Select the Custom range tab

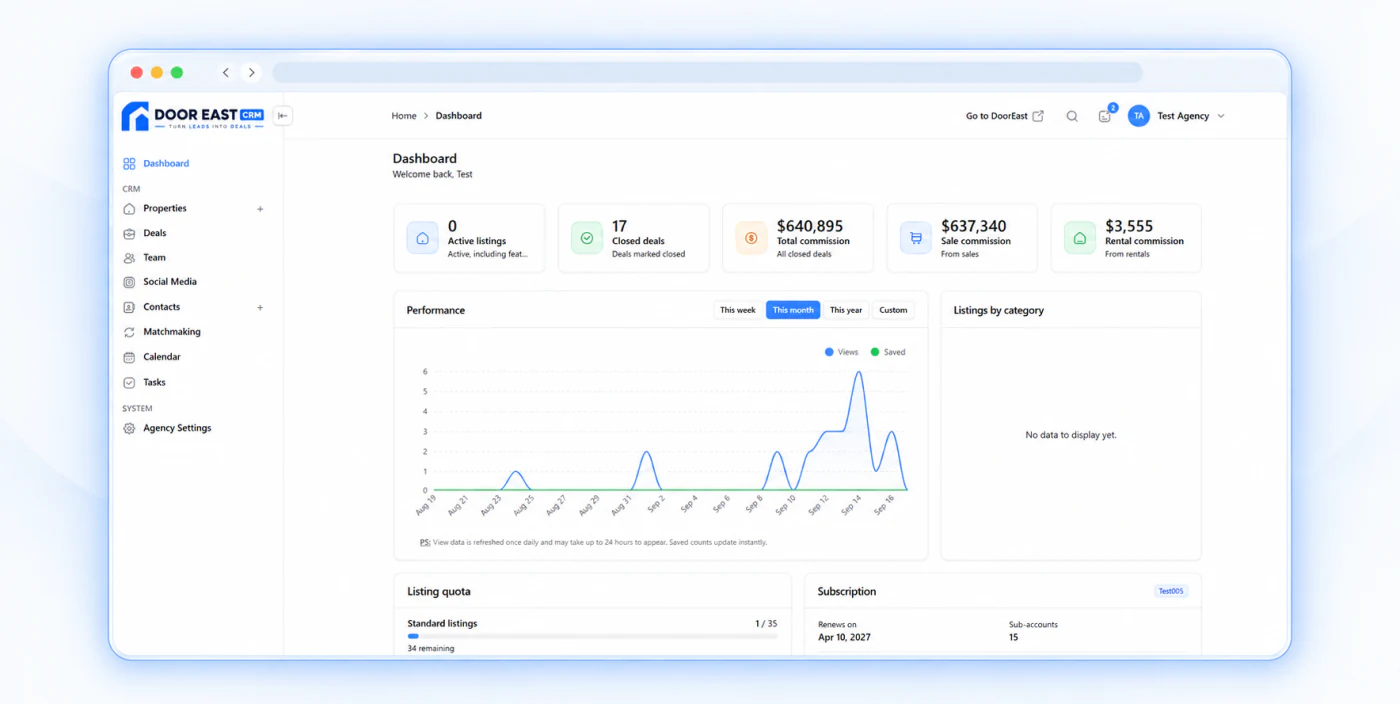pos(893,310)
